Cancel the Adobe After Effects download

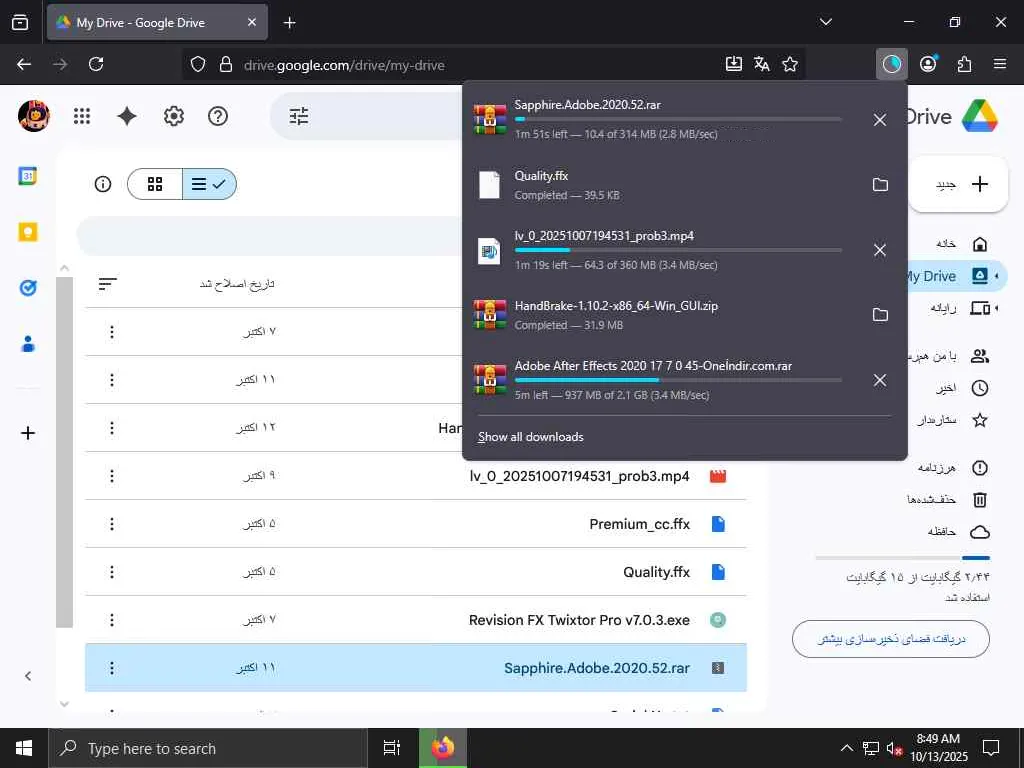coord(880,380)
